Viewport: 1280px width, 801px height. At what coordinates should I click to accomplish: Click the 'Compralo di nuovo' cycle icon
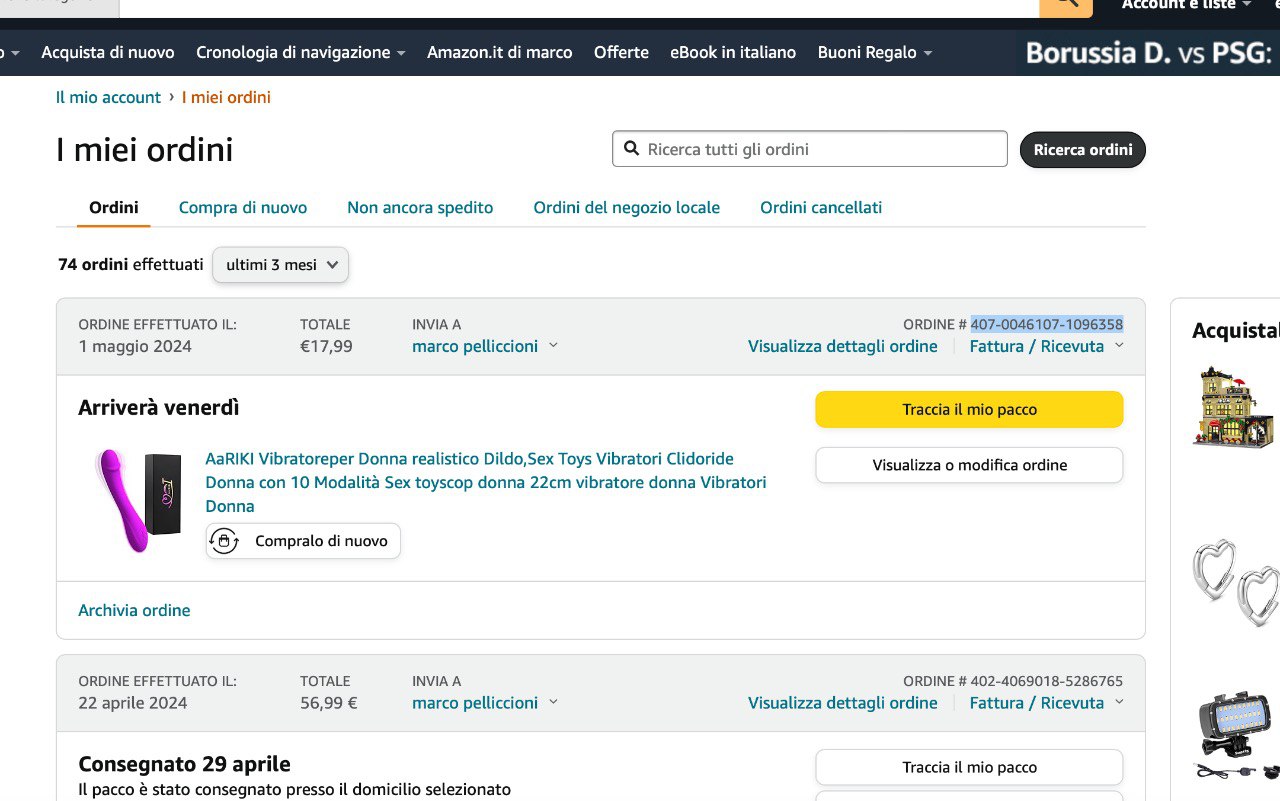(x=224, y=541)
